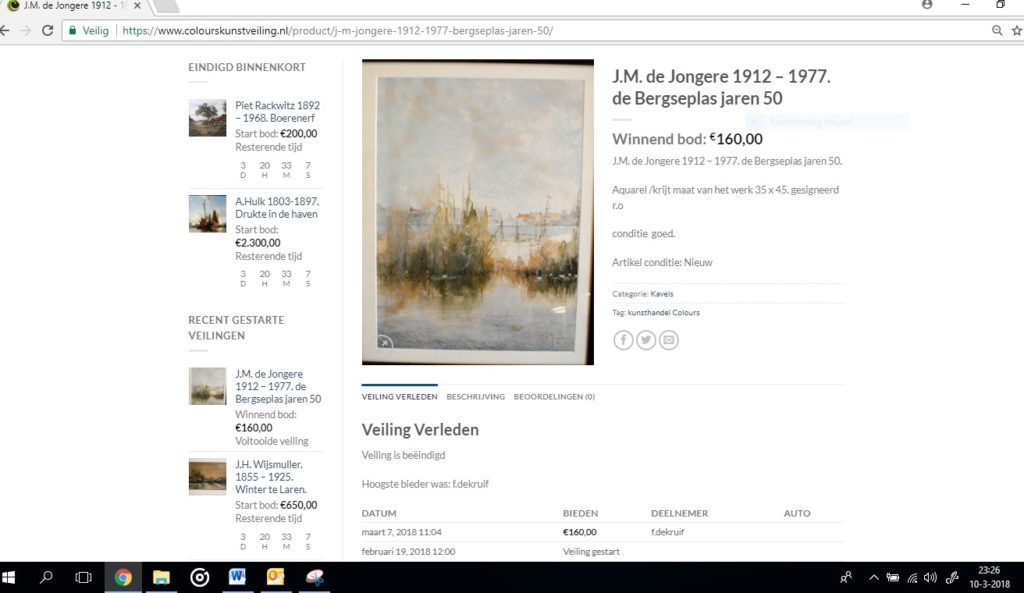Open the clock showing 23:26 10-3-2018
1024x593 pixels.
click(989, 577)
